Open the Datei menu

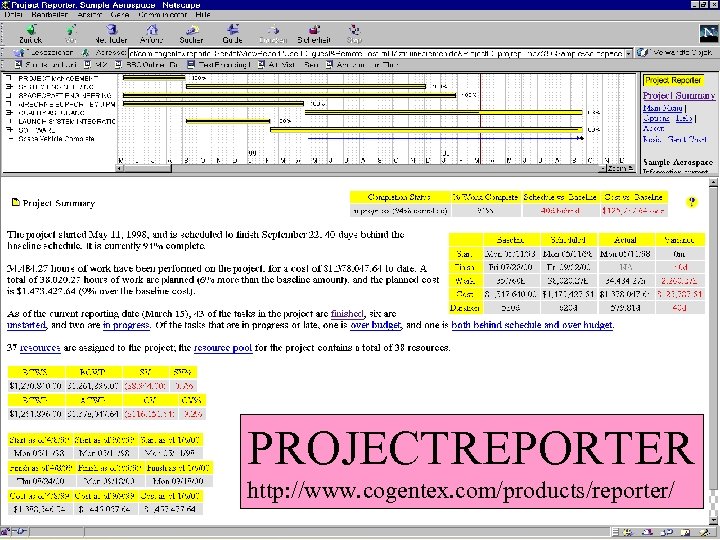[13, 15]
